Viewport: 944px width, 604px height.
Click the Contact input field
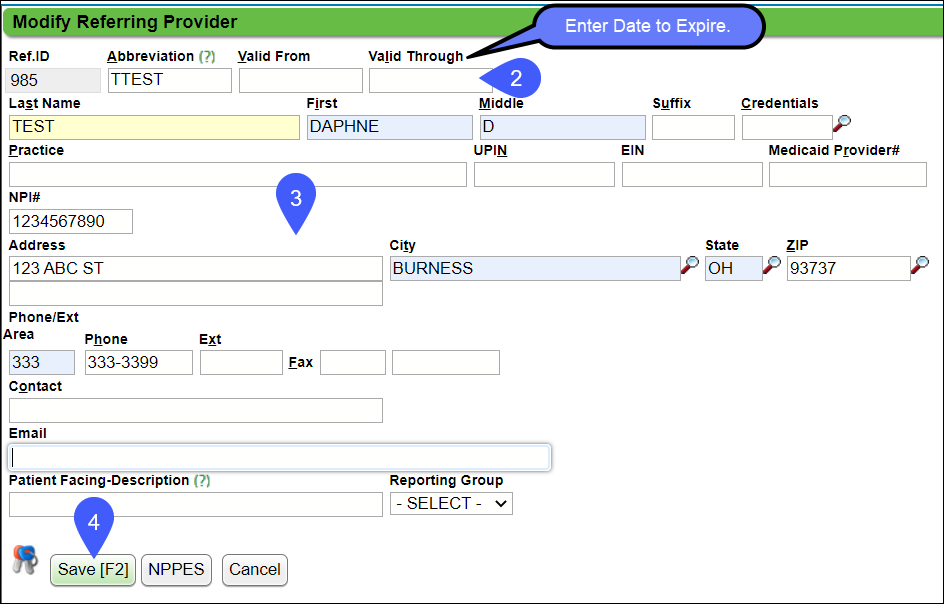tap(195, 410)
